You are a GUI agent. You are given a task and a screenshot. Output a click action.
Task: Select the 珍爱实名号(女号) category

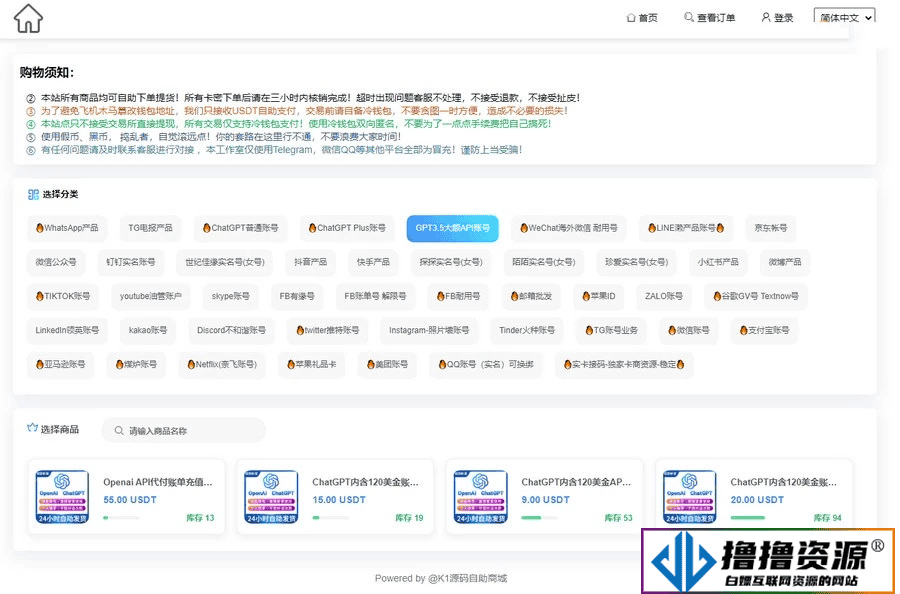click(637, 262)
